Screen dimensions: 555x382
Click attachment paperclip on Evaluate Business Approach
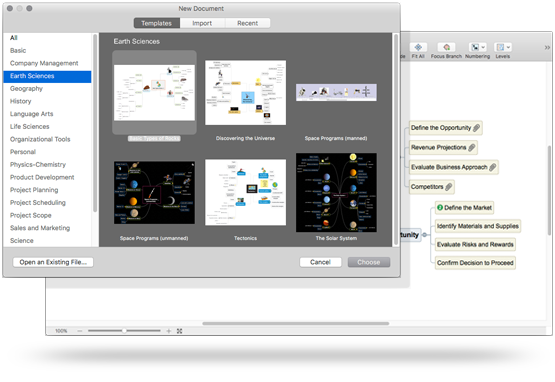click(x=492, y=167)
